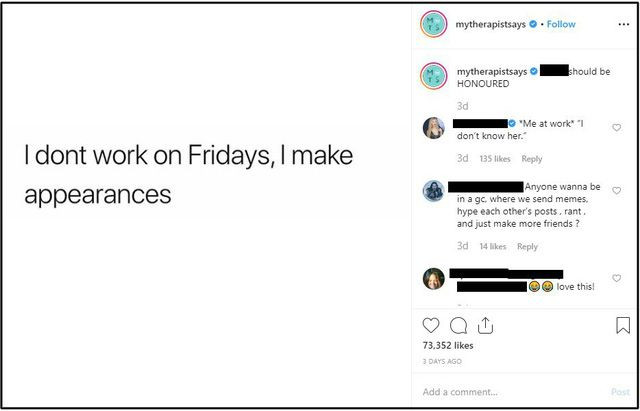Like the post with the heart icon
Screen dimensions: 640x411
tap(432, 325)
